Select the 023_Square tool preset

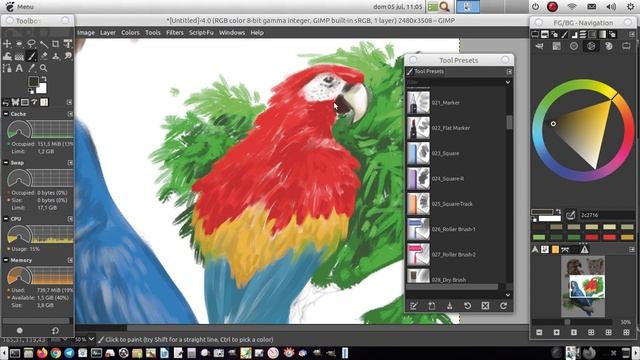456,153
